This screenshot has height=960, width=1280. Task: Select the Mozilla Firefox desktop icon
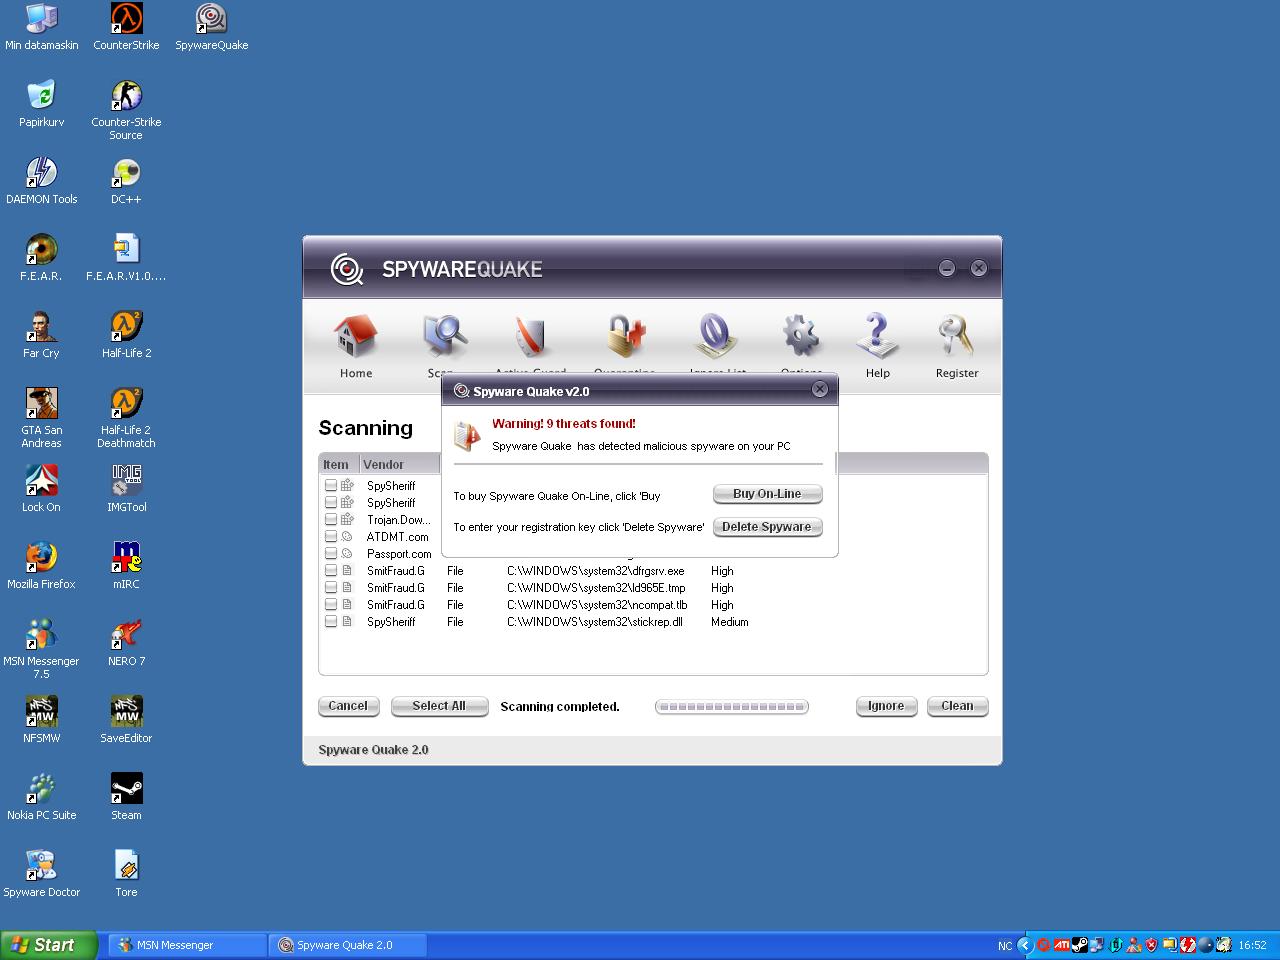click(41, 566)
